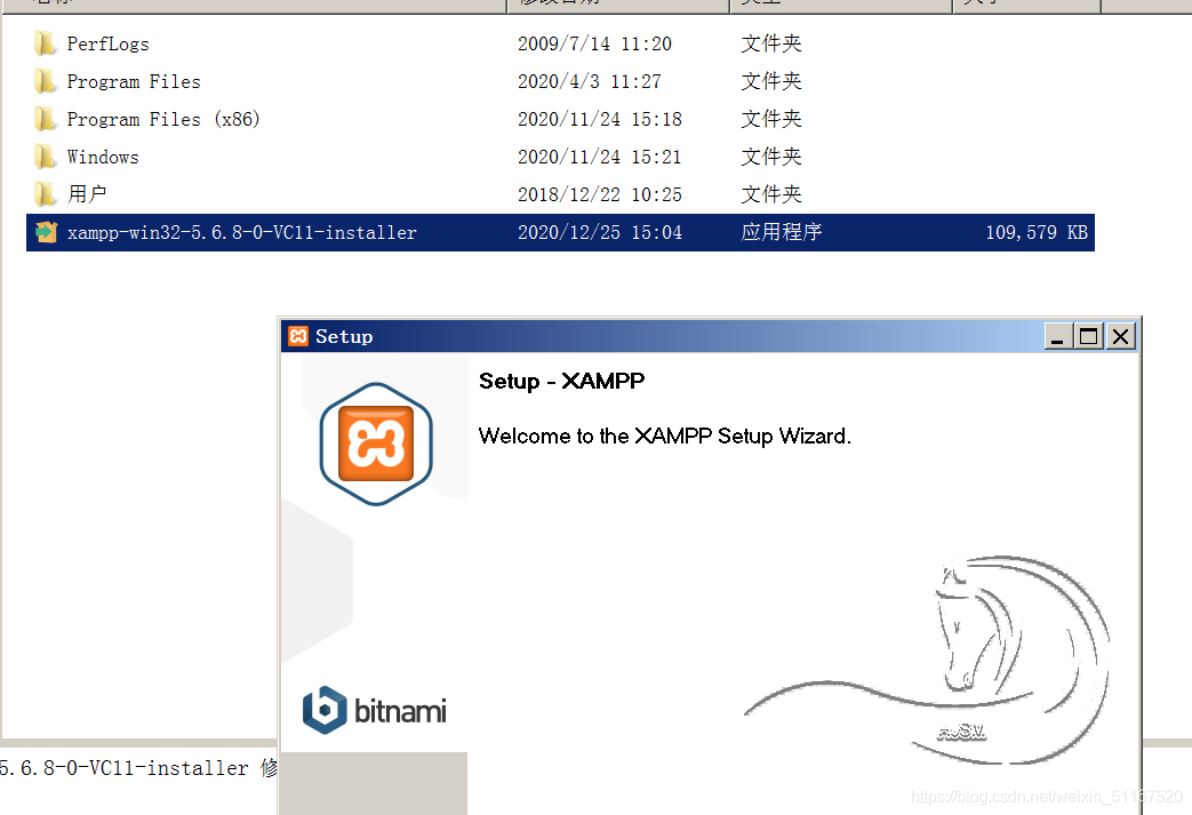
Task: Click 文件夹 type in PerfLogs row
Action: pos(772,43)
